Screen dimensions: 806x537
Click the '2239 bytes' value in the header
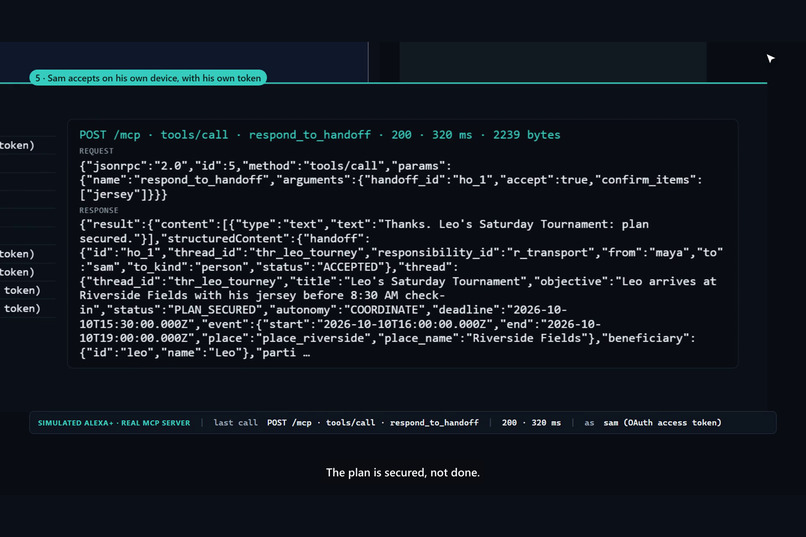click(x=526, y=135)
